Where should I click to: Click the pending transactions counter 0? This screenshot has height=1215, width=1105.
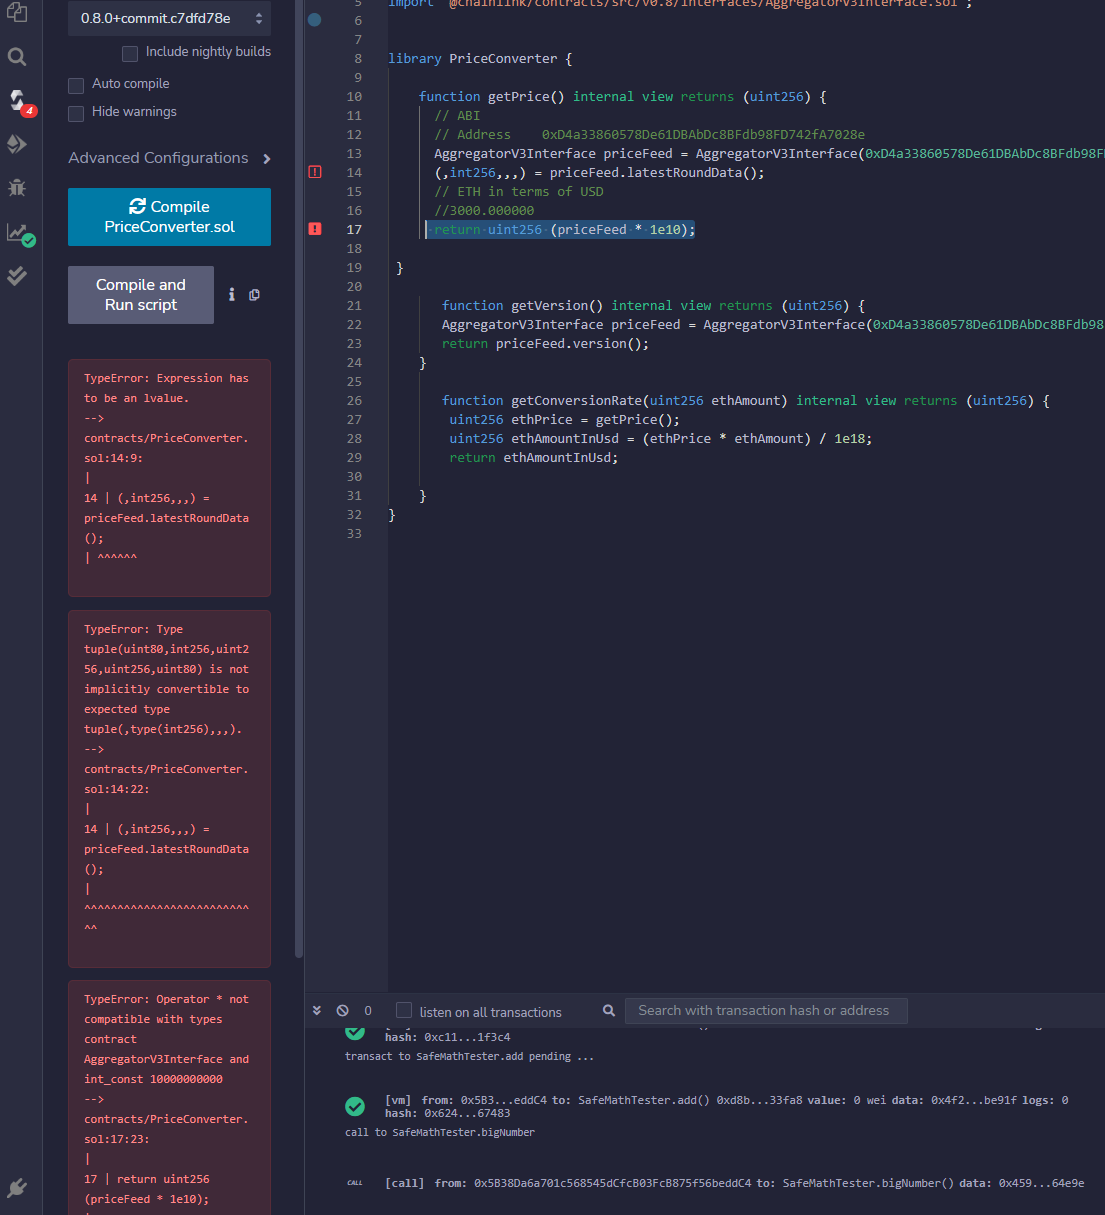pos(368,1010)
